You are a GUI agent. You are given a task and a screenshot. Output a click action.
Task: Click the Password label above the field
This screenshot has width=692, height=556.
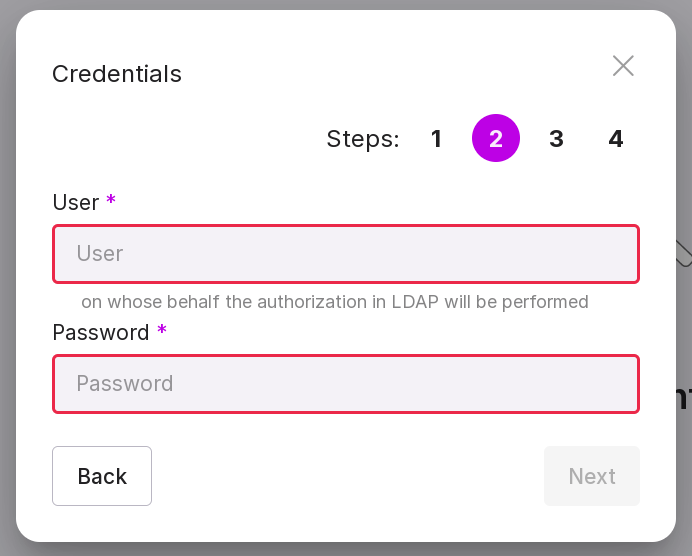tap(100, 332)
